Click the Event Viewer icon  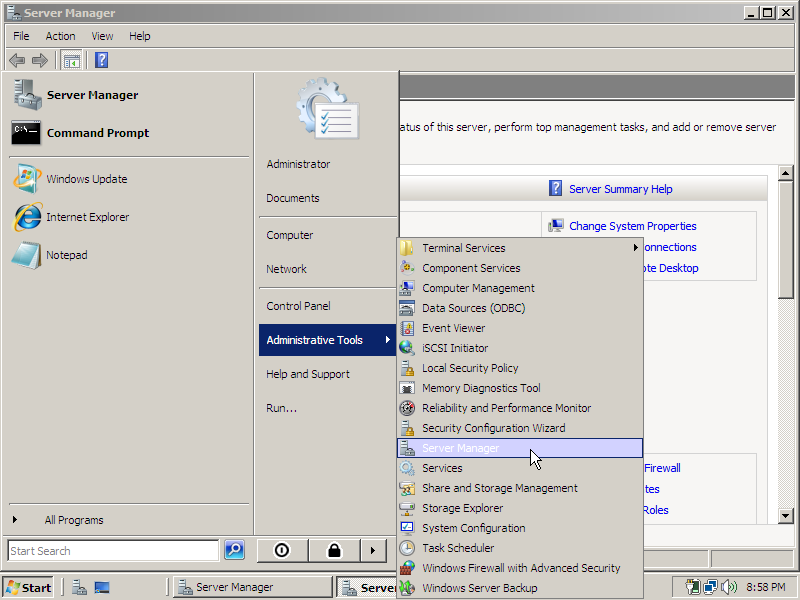pos(407,328)
